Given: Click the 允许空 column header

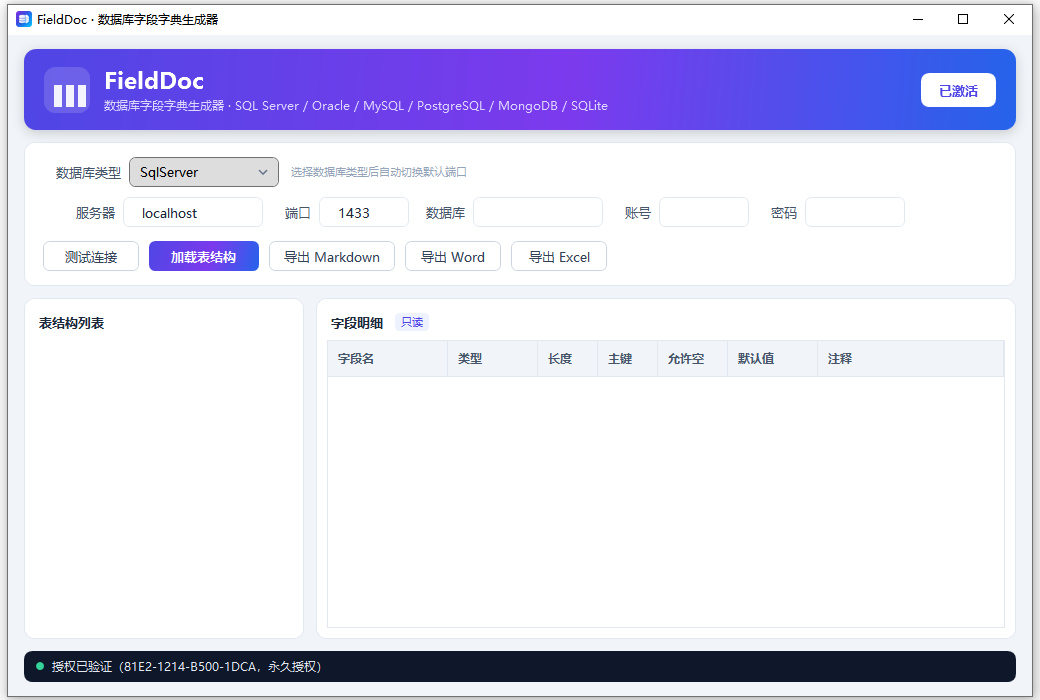Looking at the screenshot, I should pyautogui.click(x=692, y=358).
